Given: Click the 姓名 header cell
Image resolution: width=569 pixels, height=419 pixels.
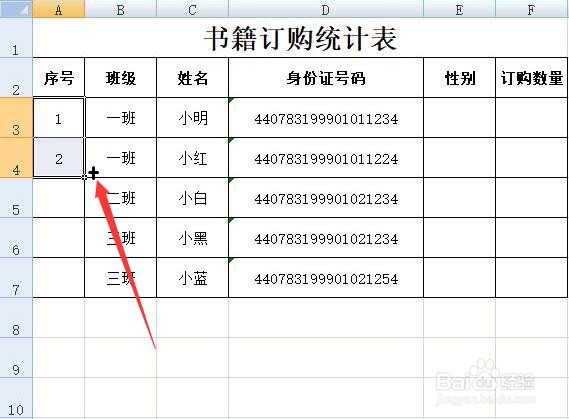Looking at the screenshot, I should click(192, 77).
